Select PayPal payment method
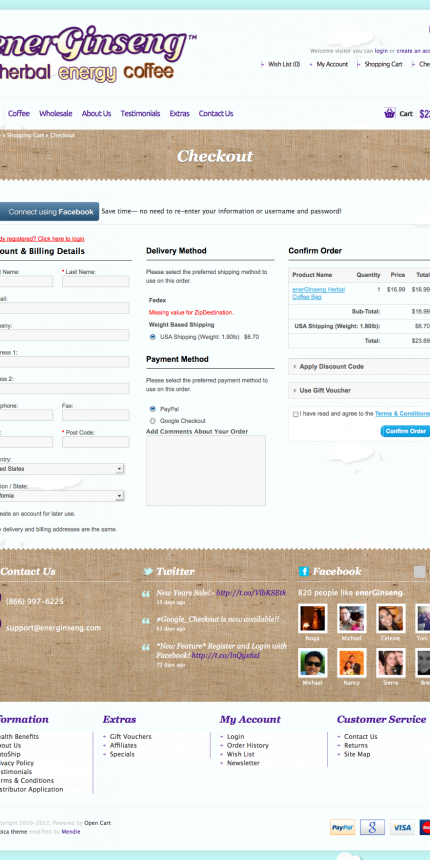This screenshot has width=430, height=860. (152, 409)
